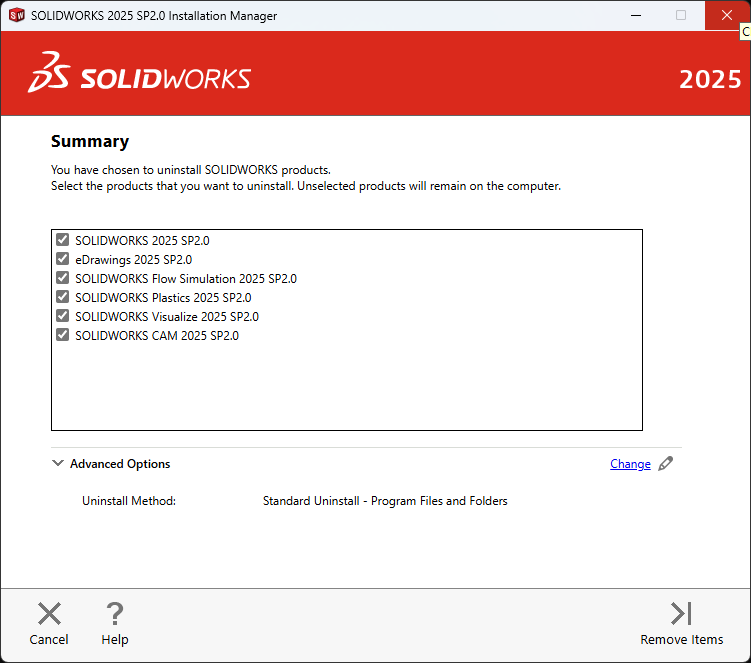751x663 pixels.
Task: Click the Cancel X icon
Action: pos(49,614)
